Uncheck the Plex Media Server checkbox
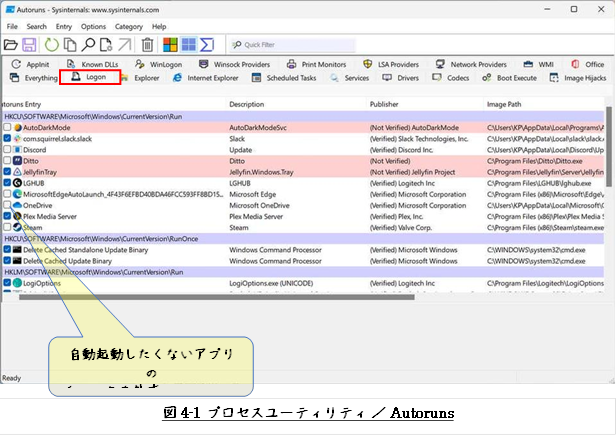Screen dimensions: 616x435 click(7, 216)
